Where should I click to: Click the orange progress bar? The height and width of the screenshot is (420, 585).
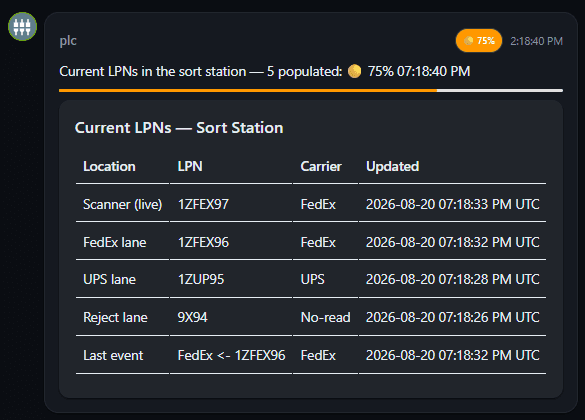click(311, 90)
